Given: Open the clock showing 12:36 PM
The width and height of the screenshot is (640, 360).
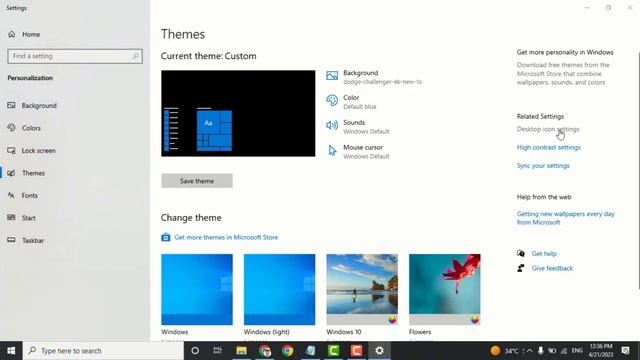Looking at the screenshot, I should tap(600, 351).
